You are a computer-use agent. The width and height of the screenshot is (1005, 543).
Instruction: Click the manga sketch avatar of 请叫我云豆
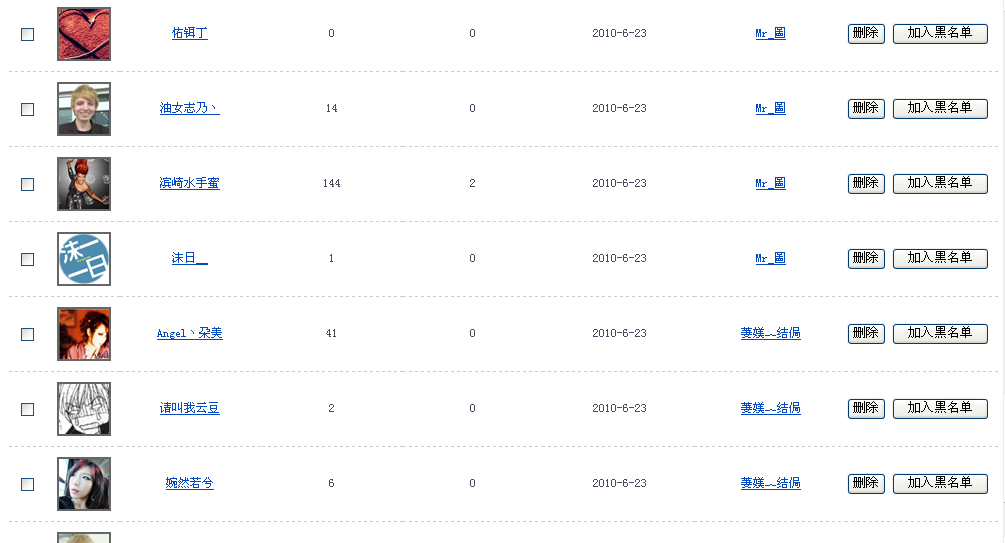84,409
